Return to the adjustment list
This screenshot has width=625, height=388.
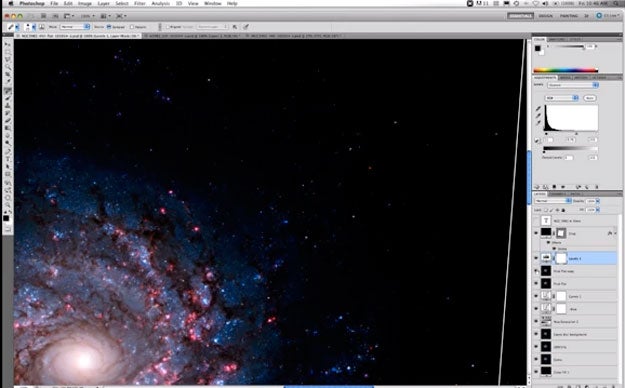pyautogui.click(x=537, y=187)
